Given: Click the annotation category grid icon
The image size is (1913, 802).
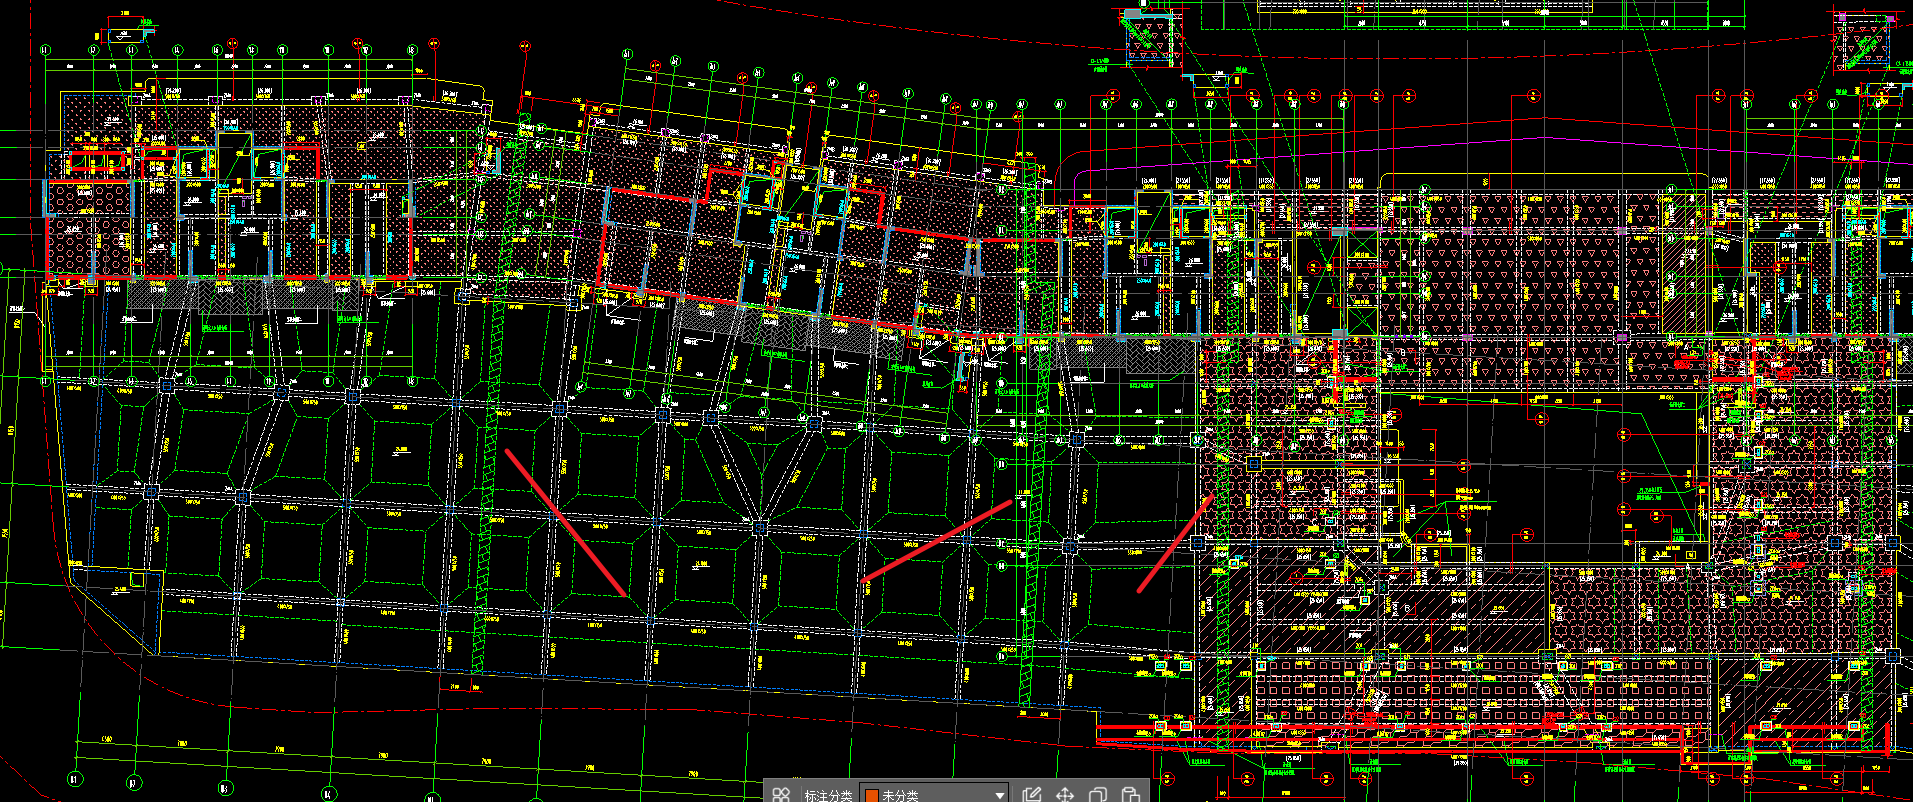Looking at the screenshot, I should [x=781, y=794].
